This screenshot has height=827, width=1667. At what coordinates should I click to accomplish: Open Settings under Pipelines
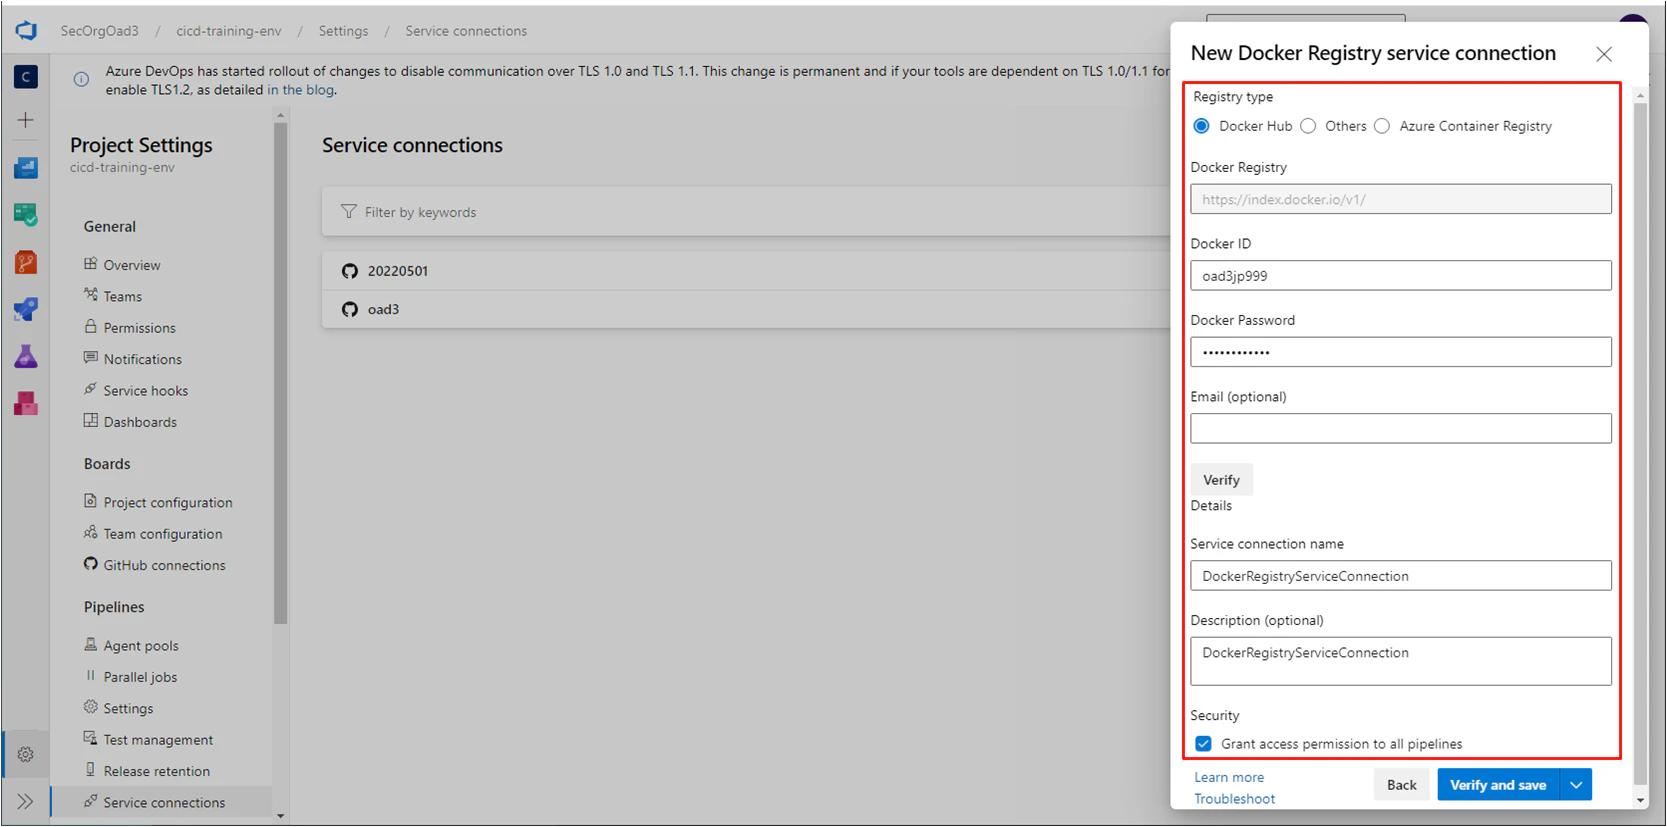(129, 709)
